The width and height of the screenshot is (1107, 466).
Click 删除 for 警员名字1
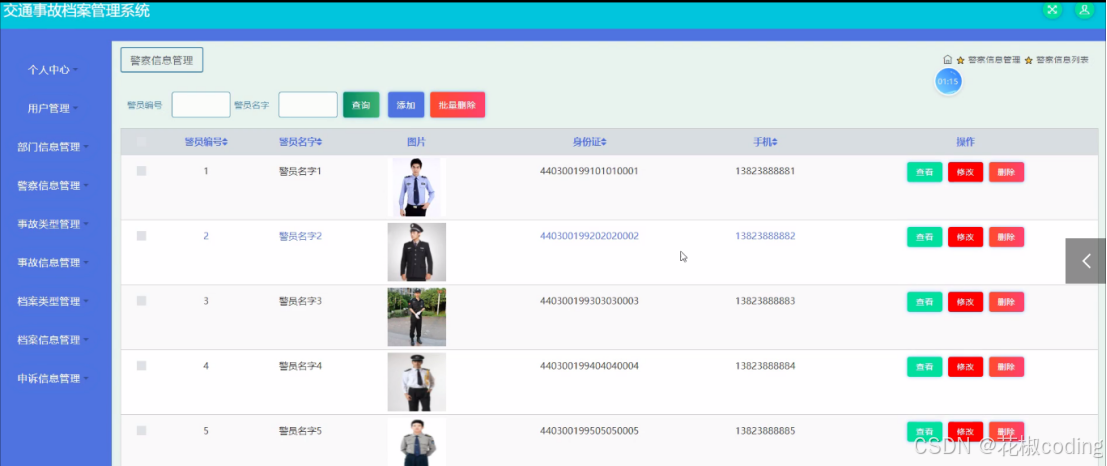pos(1006,172)
